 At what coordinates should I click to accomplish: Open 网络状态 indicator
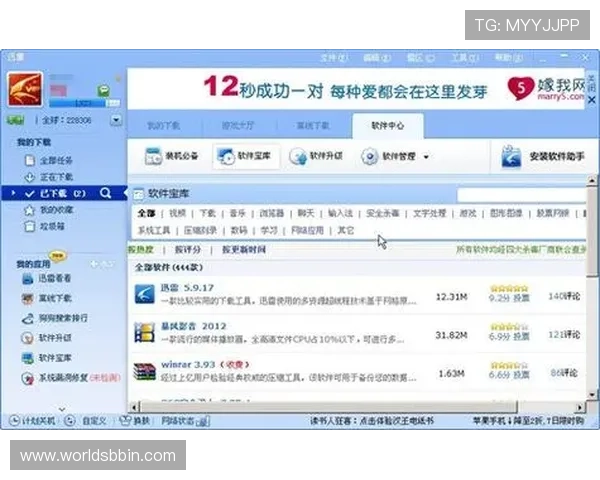coord(186,421)
